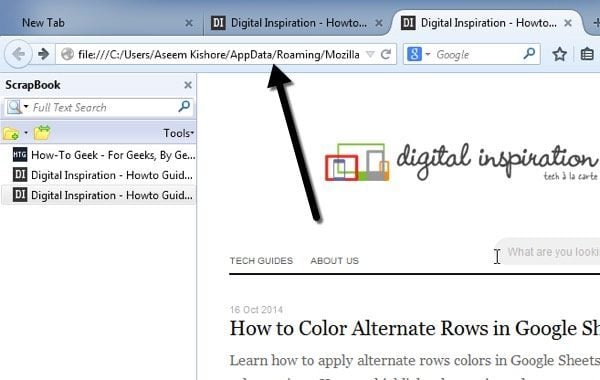Click the Google search magnifier icon

click(x=529, y=54)
